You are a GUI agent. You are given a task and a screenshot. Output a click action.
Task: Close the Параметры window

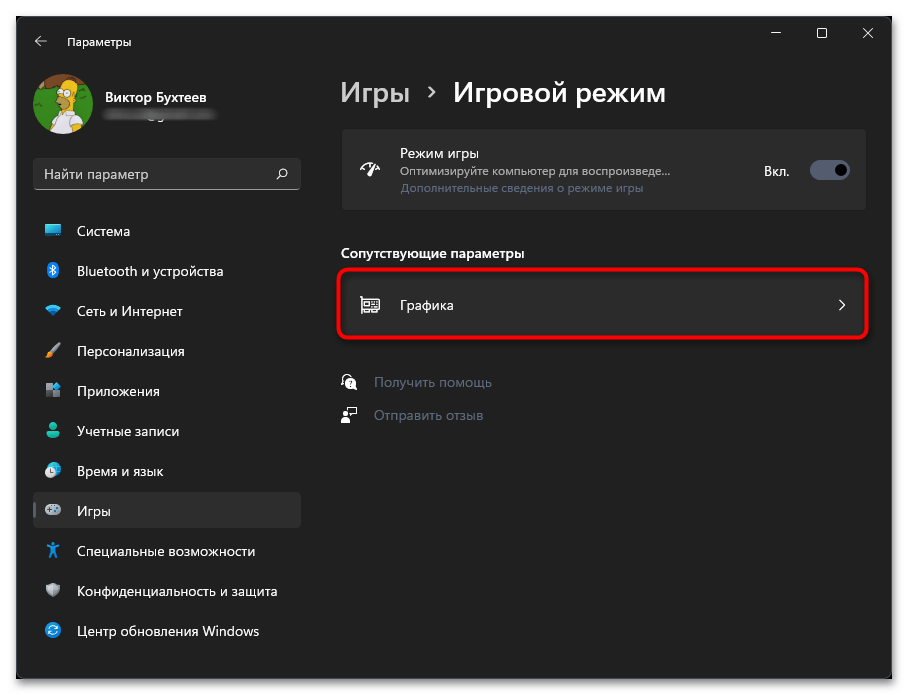867,33
